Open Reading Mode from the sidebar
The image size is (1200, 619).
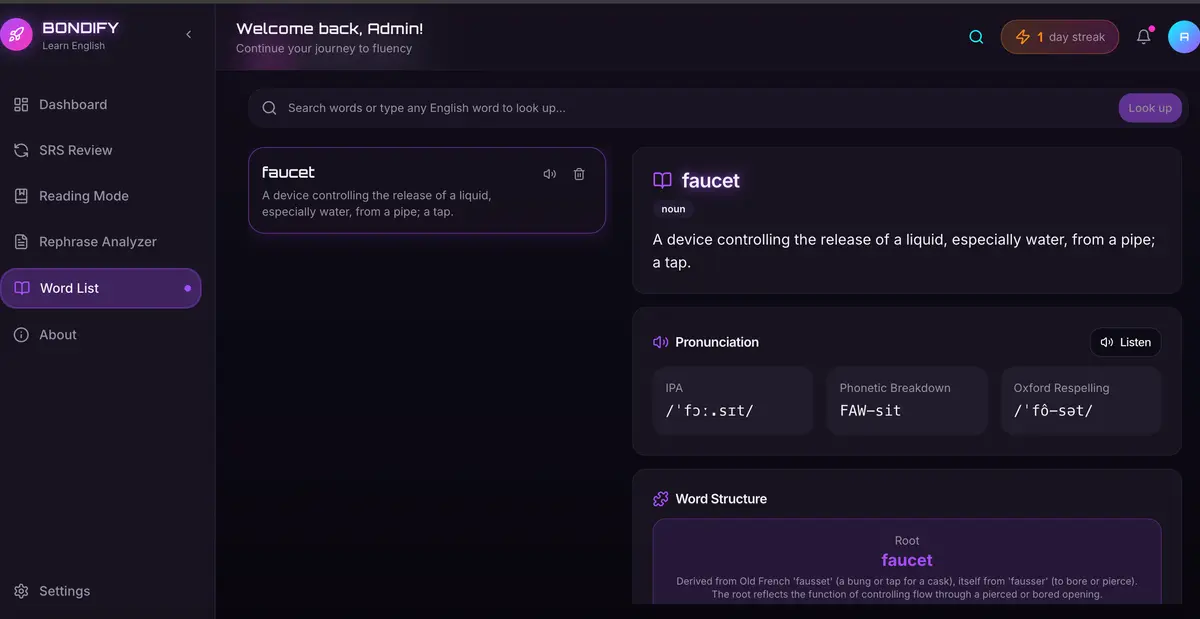click(x=83, y=196)
